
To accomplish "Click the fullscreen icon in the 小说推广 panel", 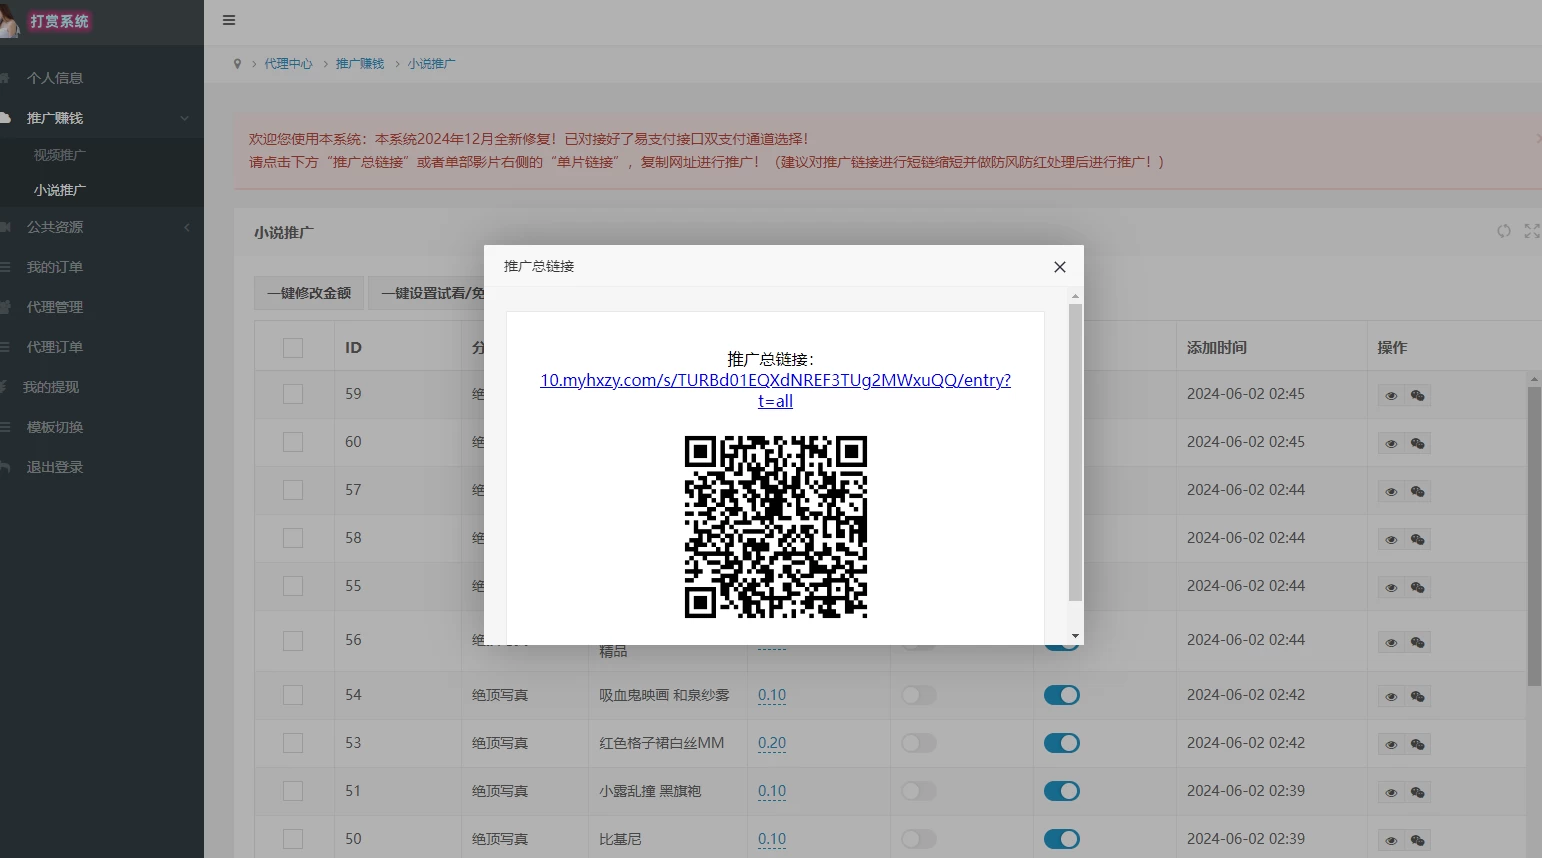I will point(1531,231).
